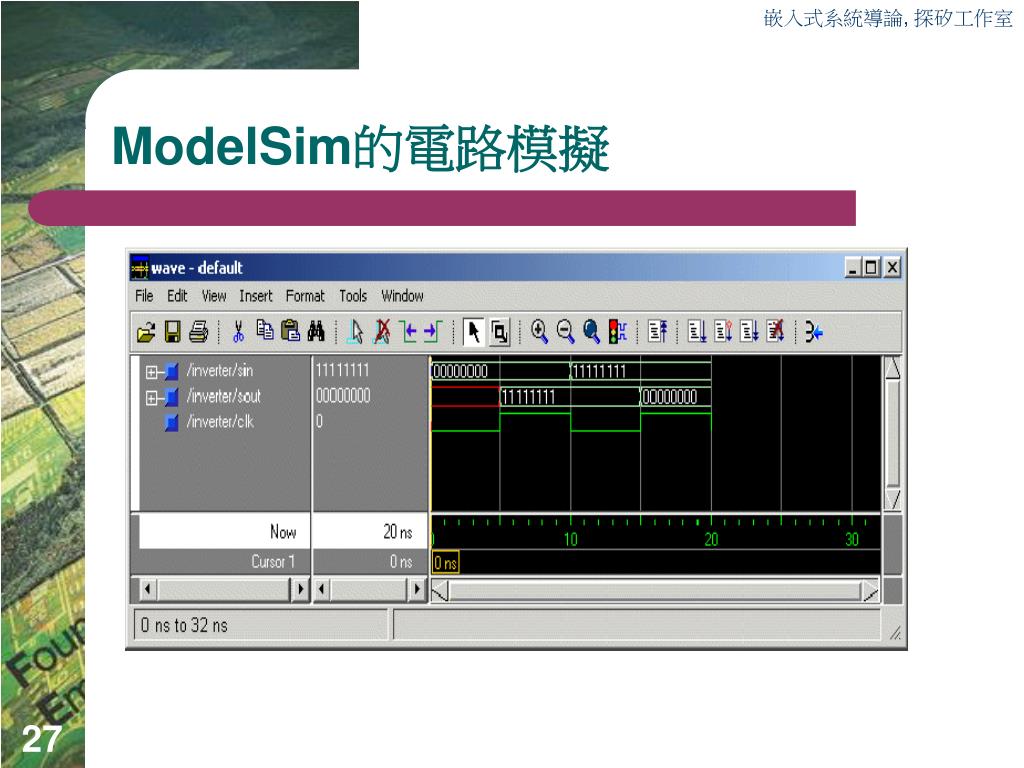This screenshot has width=1024, height=768.
Task: Open the View menu
Action: coord(214,296)
